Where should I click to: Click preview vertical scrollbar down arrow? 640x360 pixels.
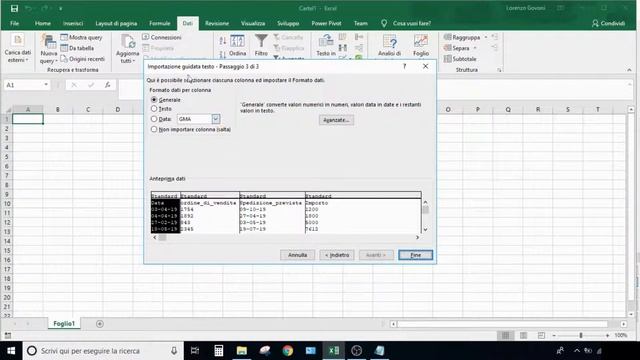click(x=425, y=229)
